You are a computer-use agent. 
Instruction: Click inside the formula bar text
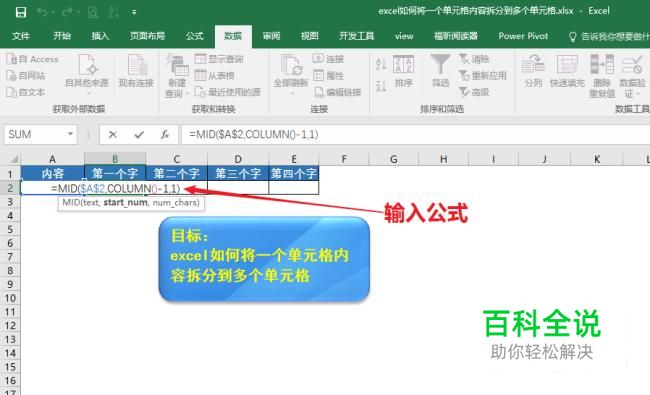pyautogui.click(x=254, y=134)
